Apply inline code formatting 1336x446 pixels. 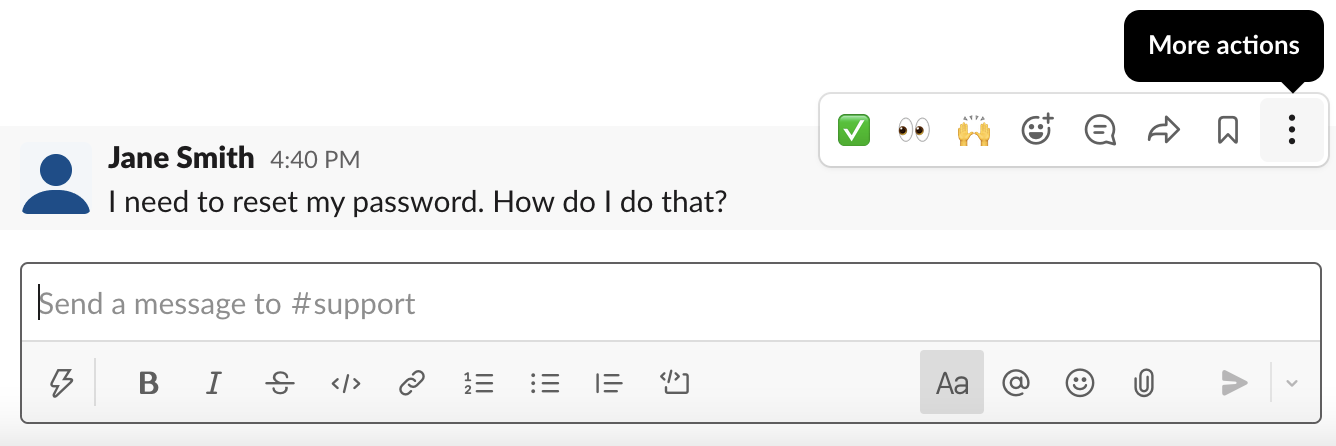tap(345, 382)
